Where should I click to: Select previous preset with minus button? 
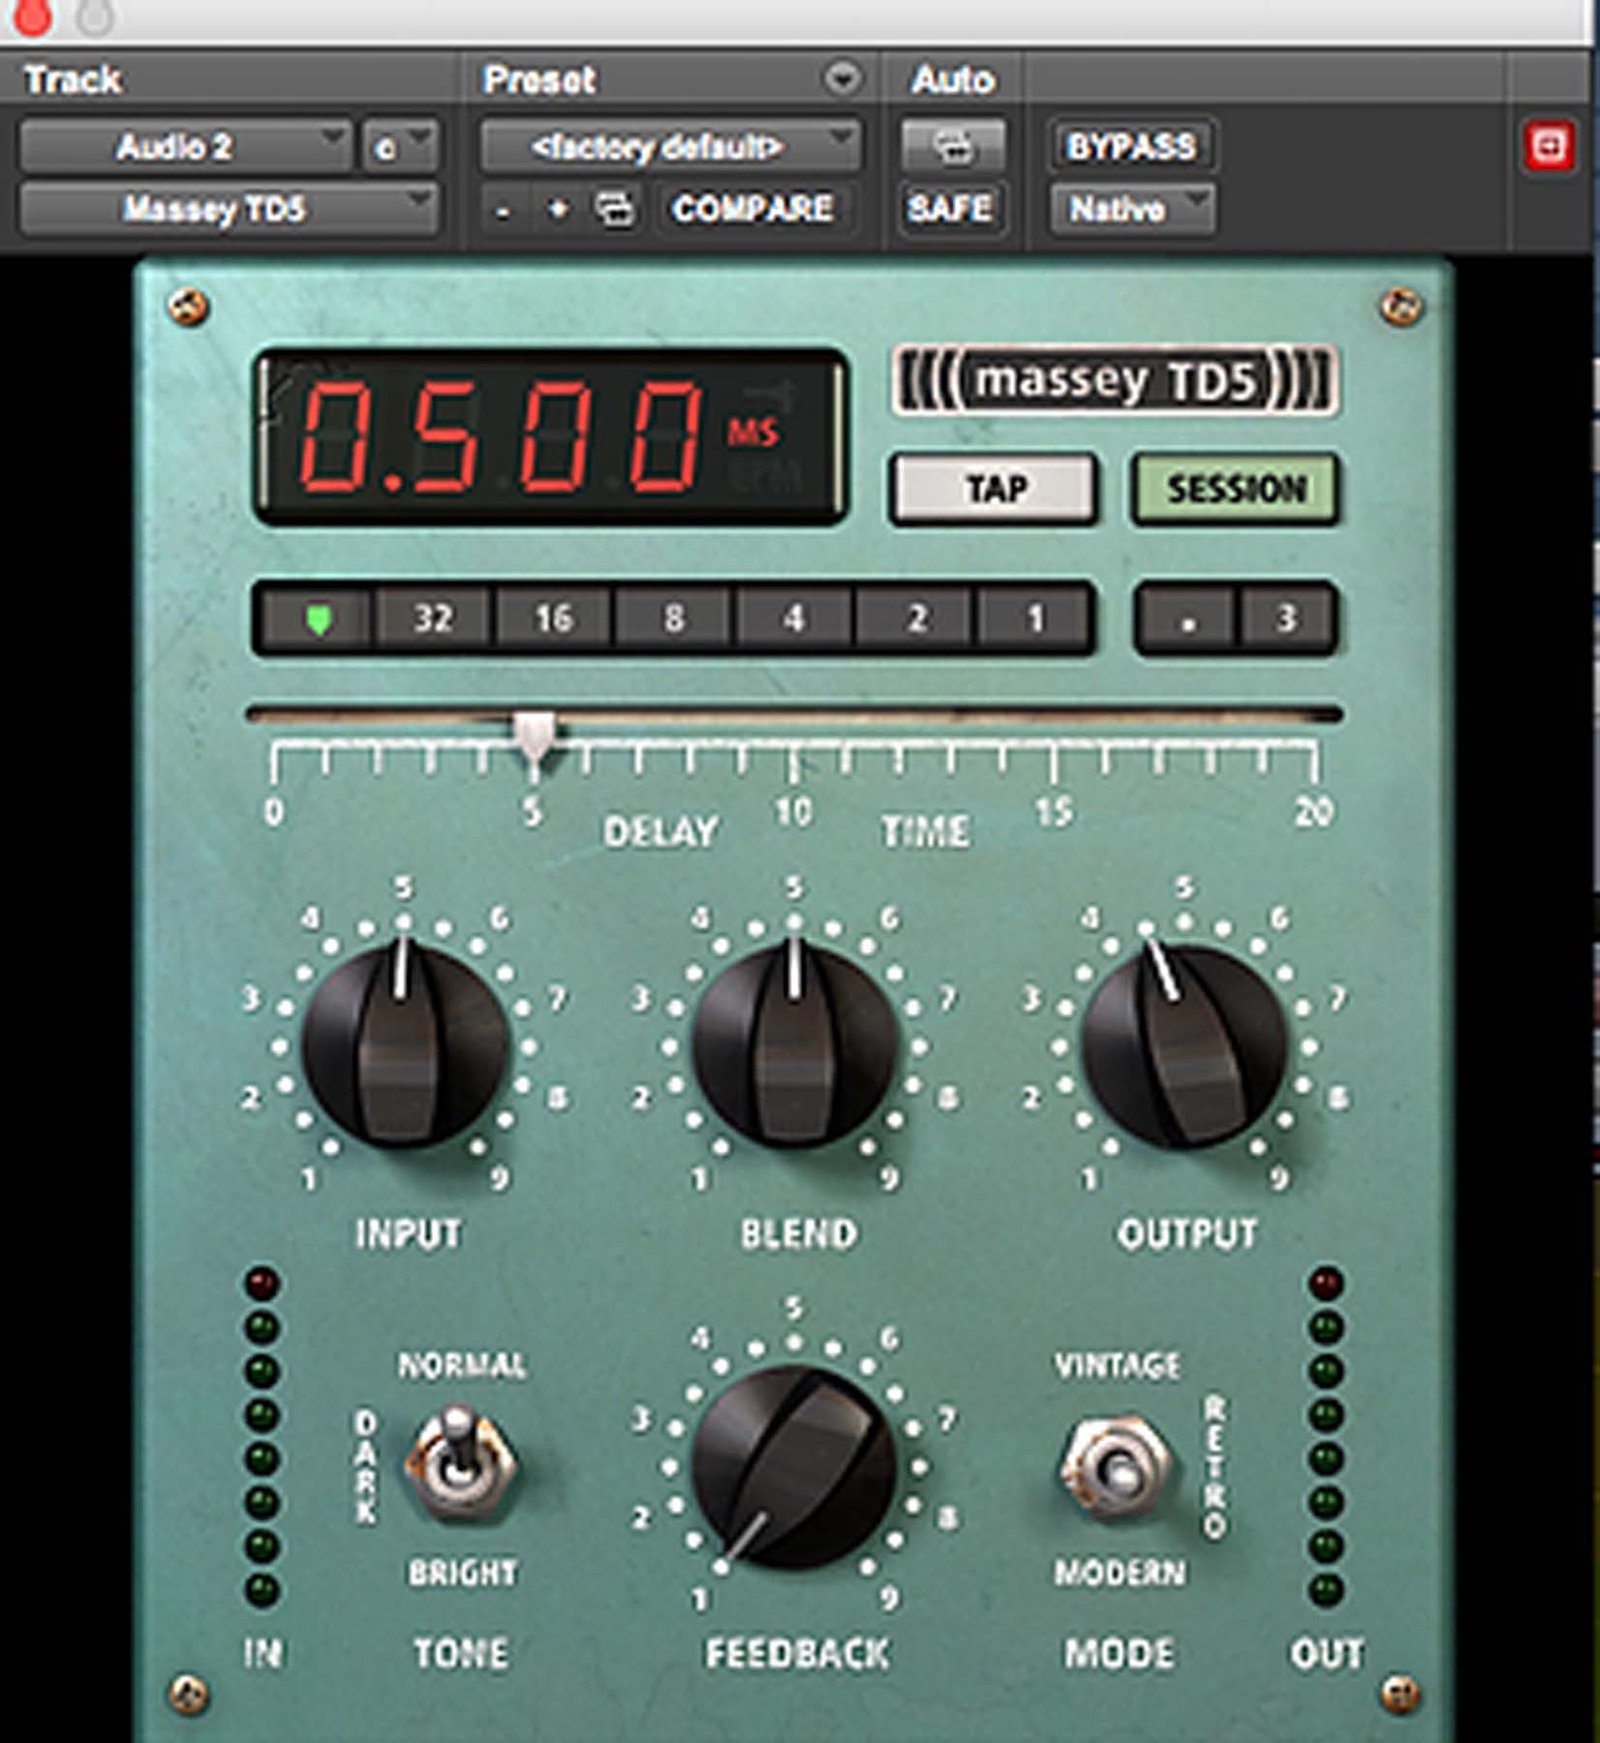[x=503, y=210]
